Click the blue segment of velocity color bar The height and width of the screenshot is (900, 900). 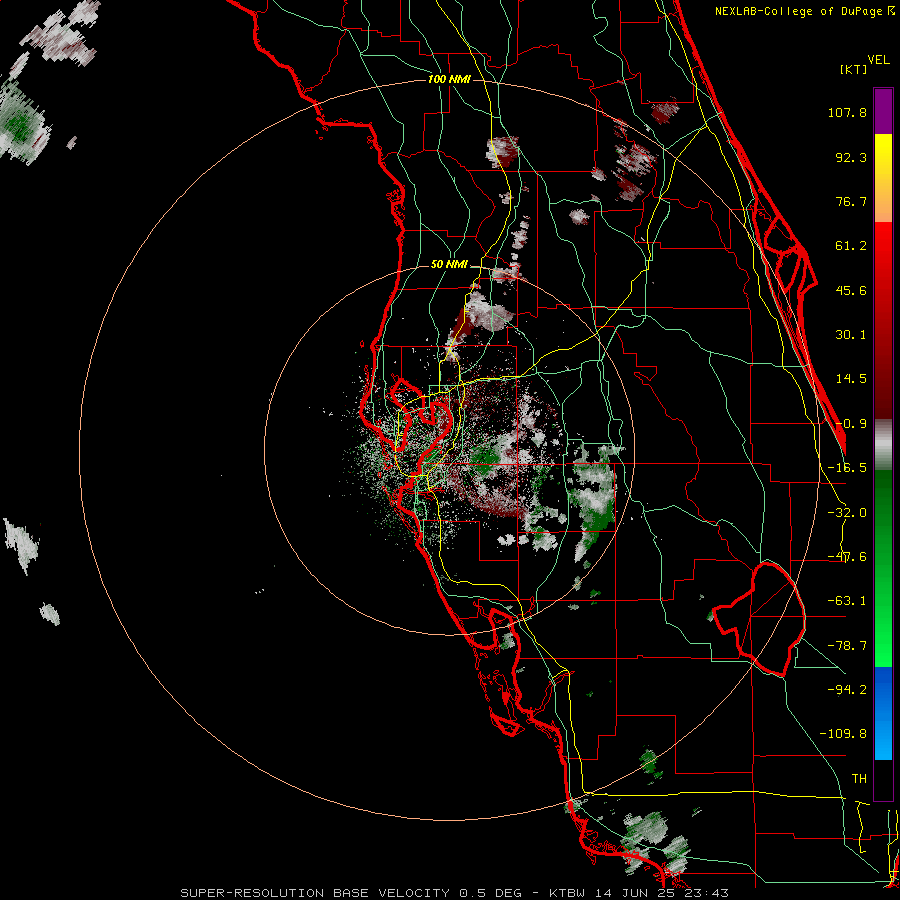[x=883, y=713]
